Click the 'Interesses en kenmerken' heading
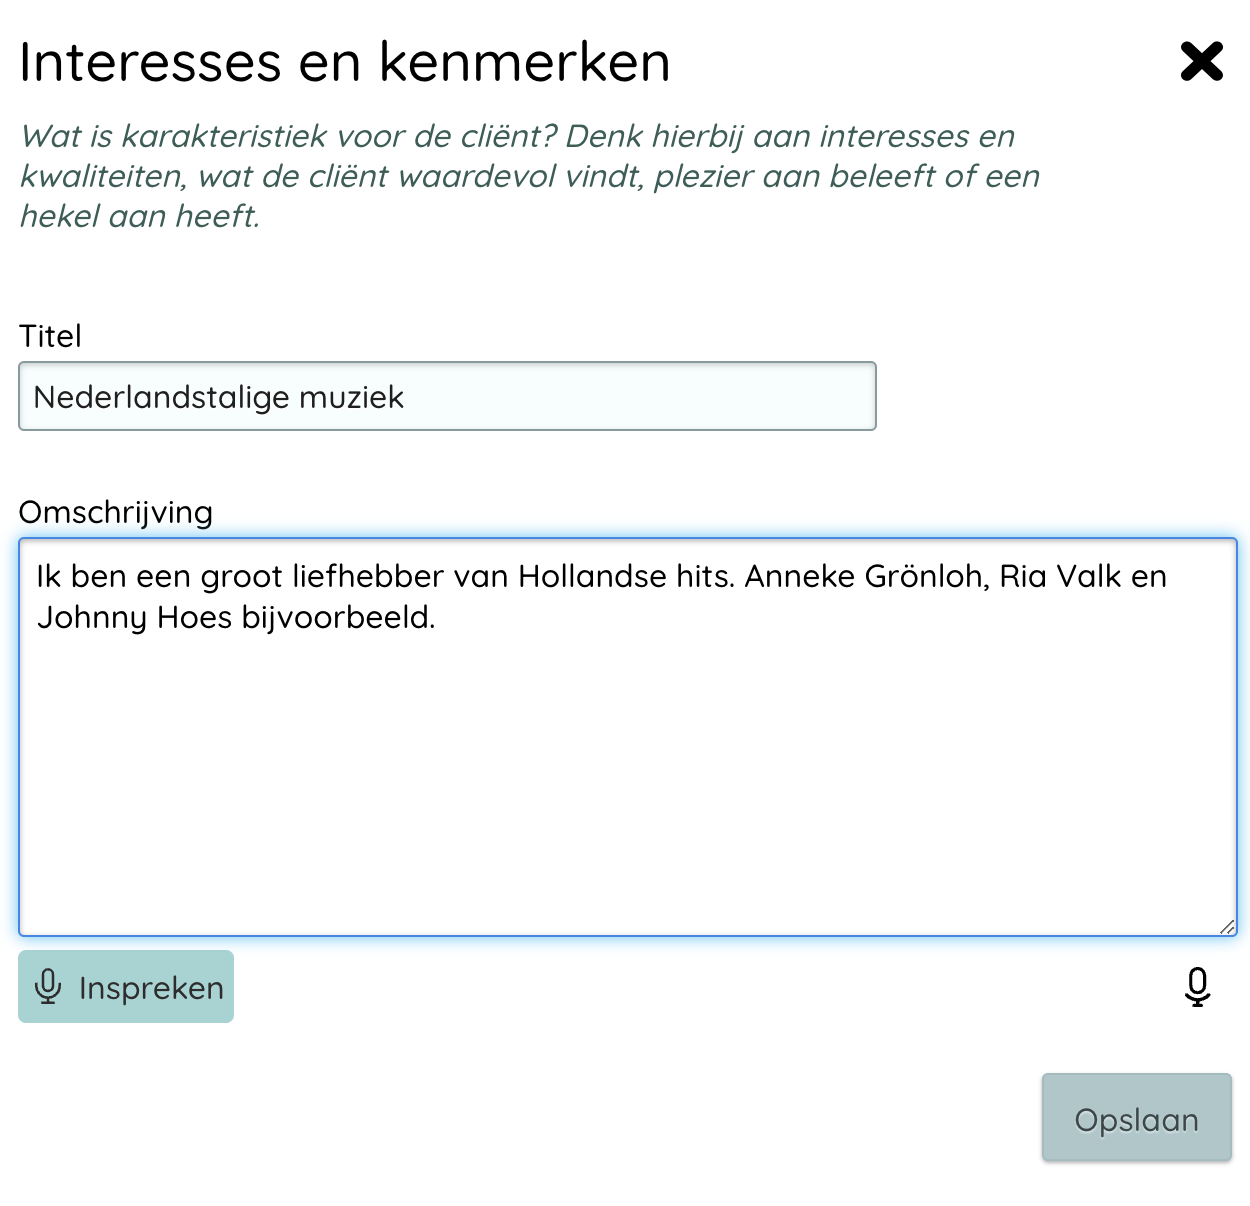 tap(344, 62)
